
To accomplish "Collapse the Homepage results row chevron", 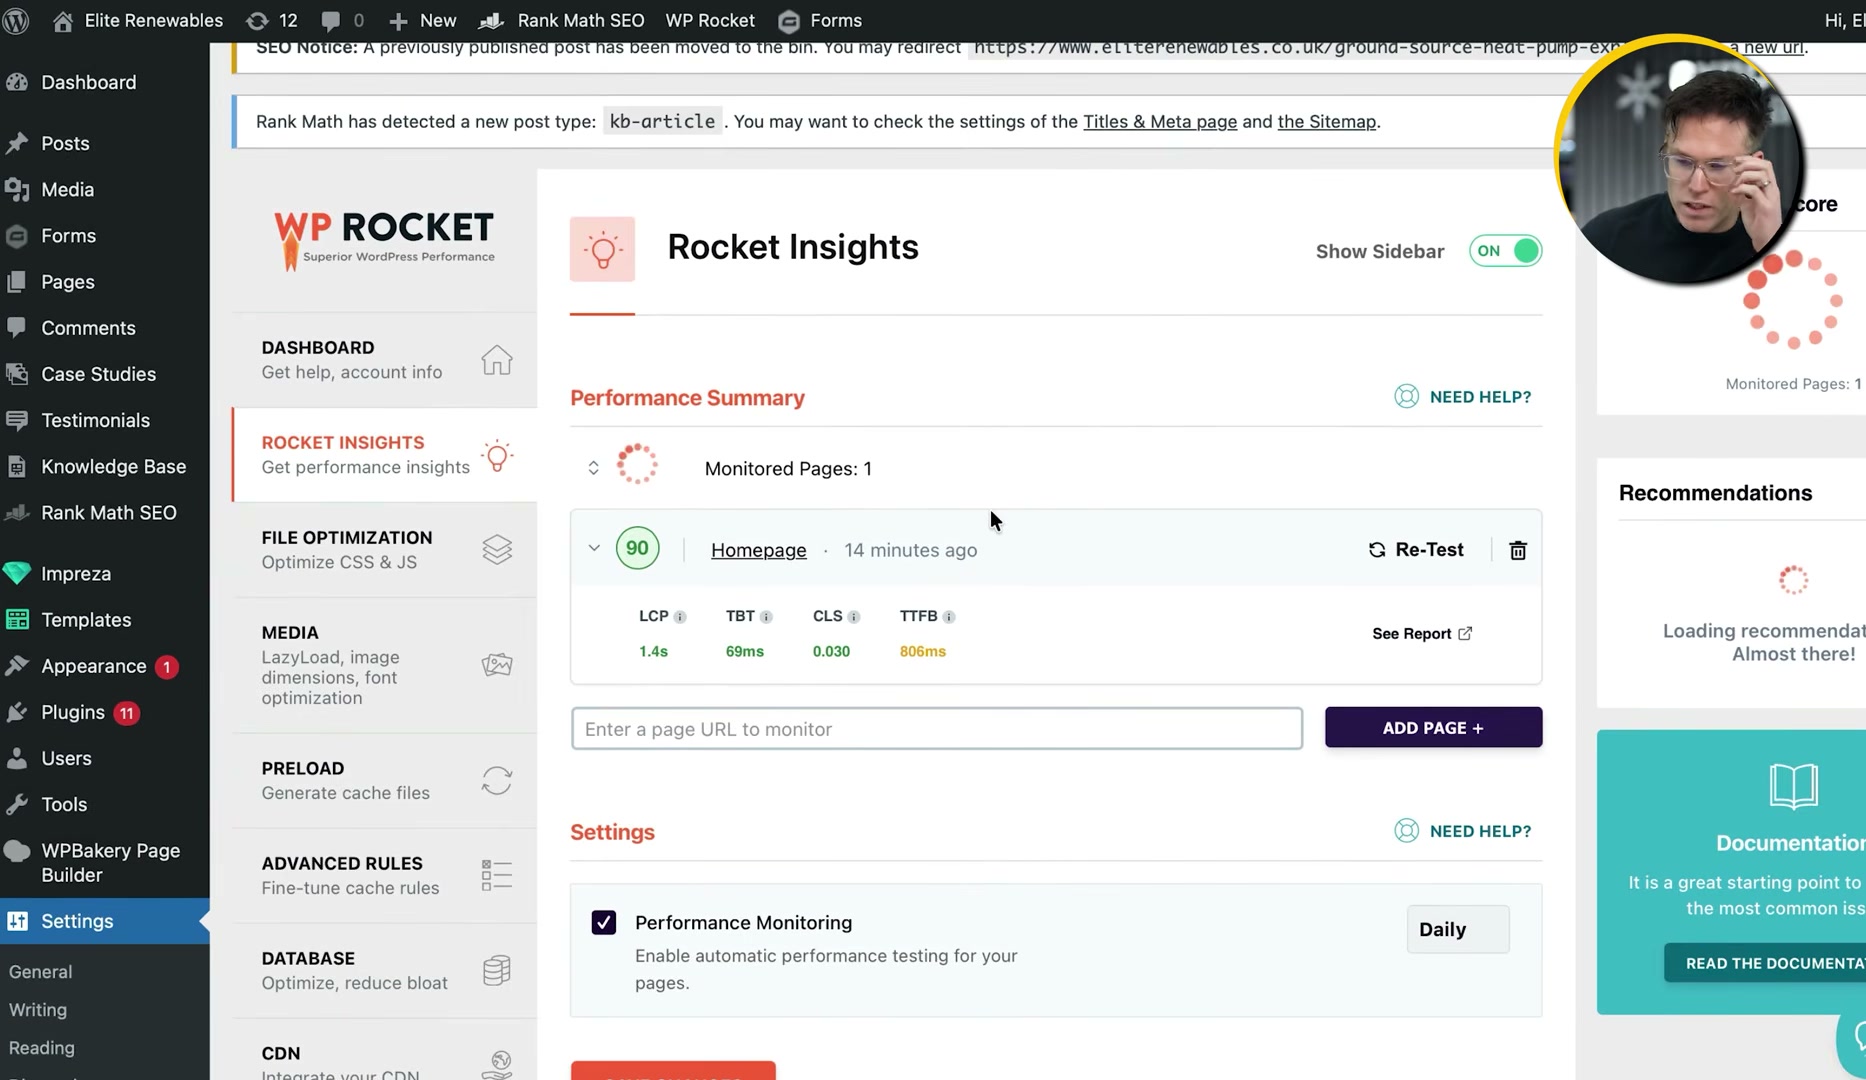I will [x=592, y=548].
